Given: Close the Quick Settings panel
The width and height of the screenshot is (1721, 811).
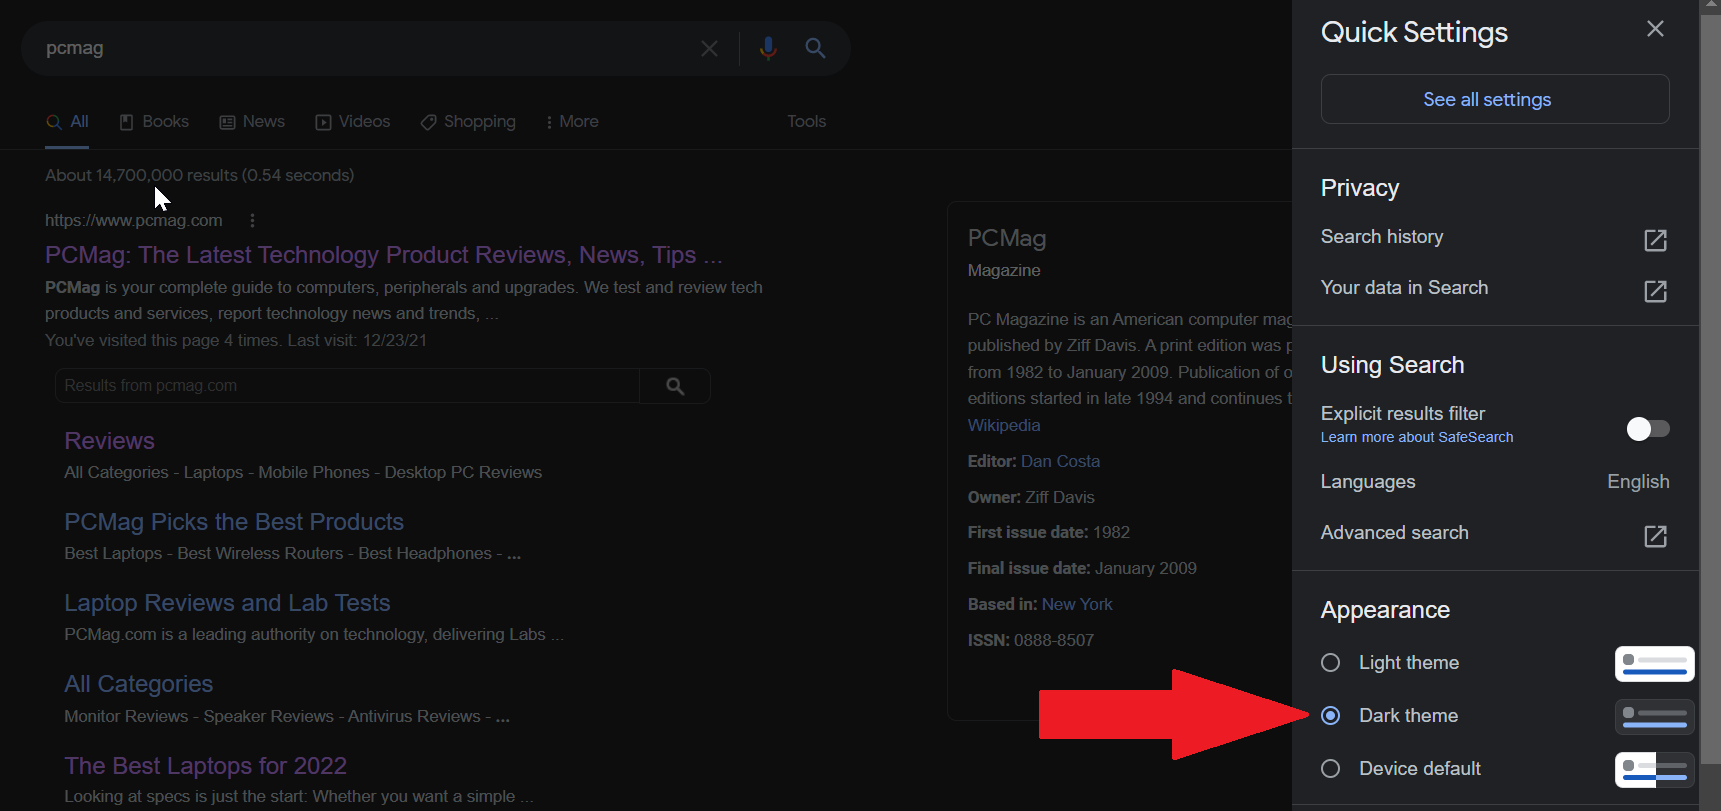Looking at the screenshot, I should 1655,29.
